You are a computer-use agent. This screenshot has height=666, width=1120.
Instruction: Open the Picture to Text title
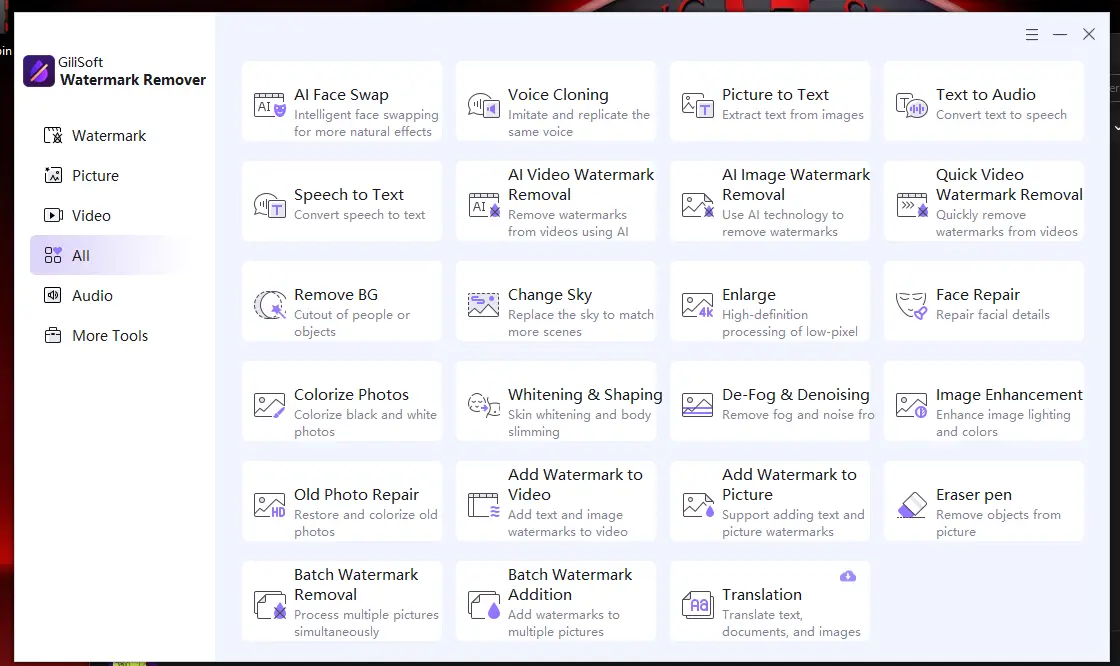tap(775, 94)
